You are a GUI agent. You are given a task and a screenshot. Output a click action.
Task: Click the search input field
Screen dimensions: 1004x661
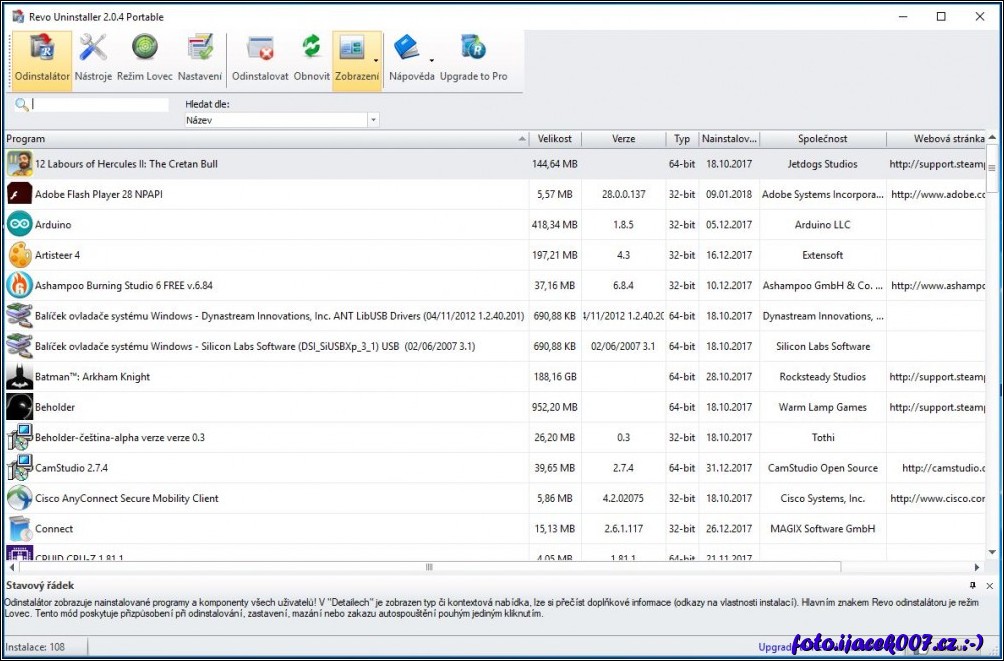click(98, 104)
